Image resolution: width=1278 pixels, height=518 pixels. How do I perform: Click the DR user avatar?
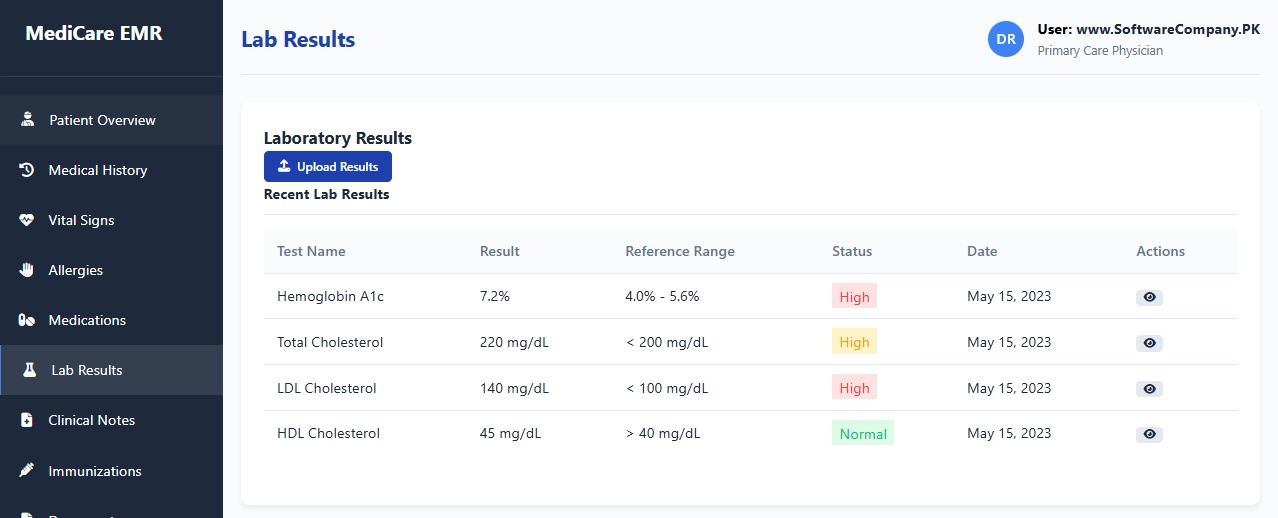point(1006,39)
